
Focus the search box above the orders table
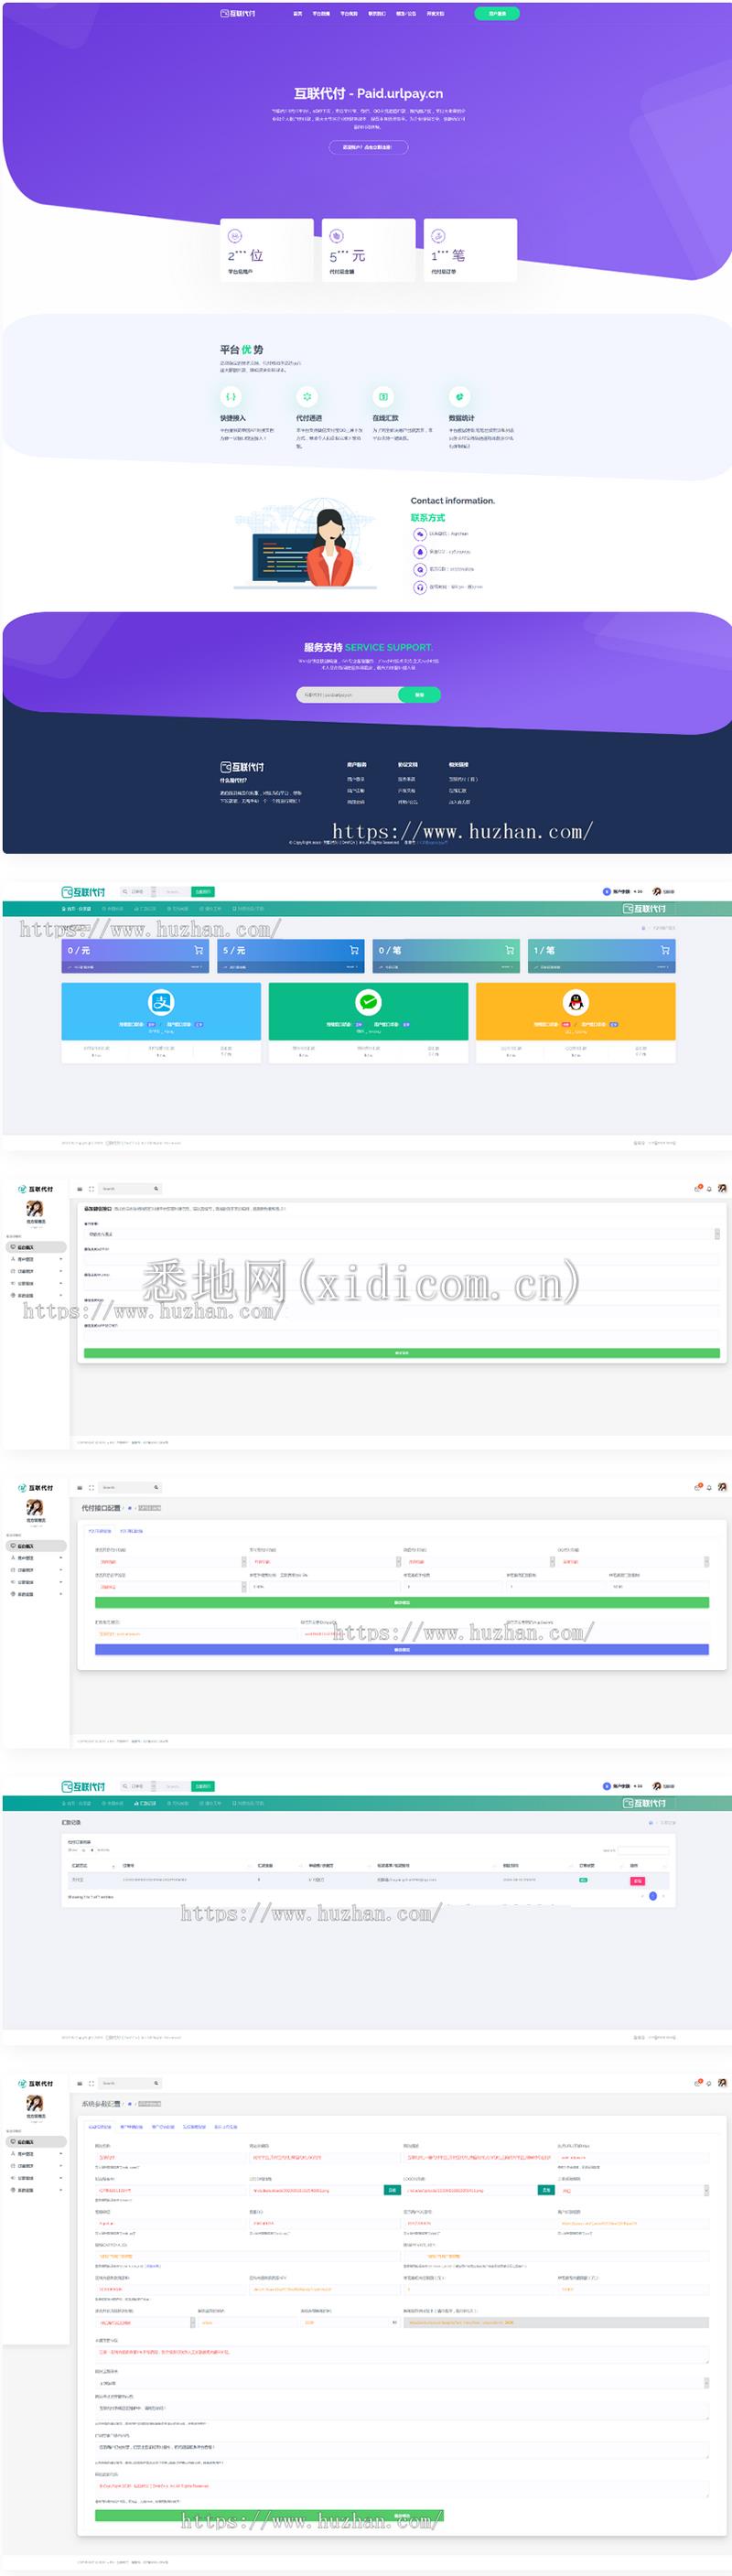[x=643, y=1851]
